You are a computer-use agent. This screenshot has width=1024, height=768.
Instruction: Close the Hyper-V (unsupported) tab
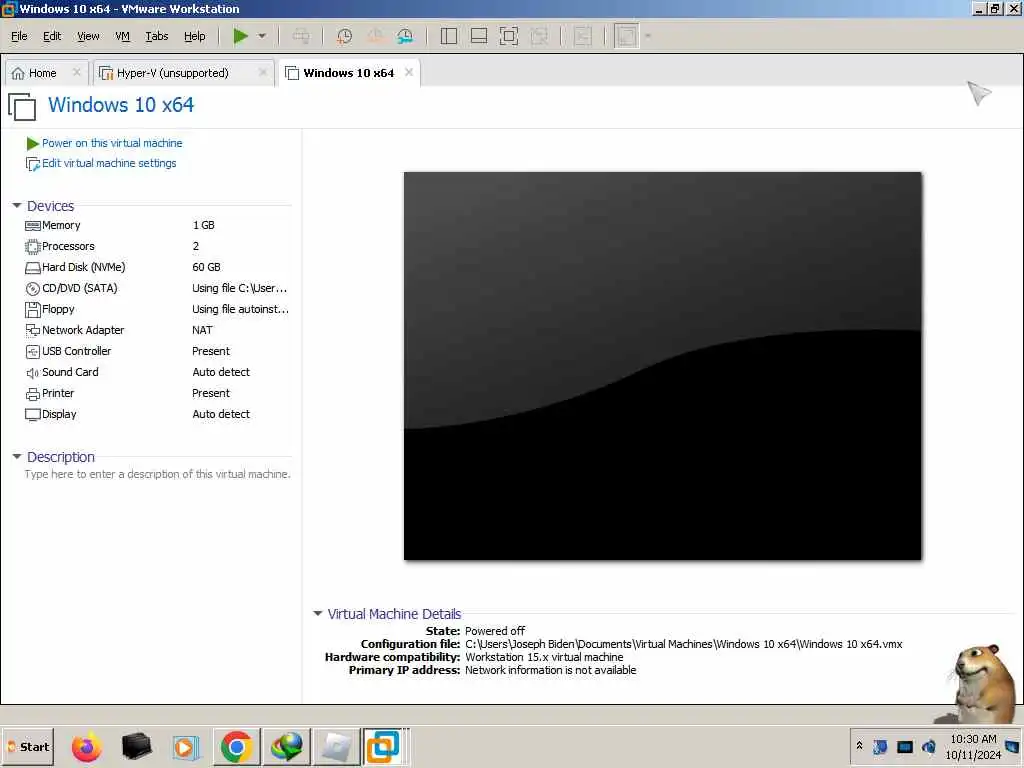point(263,72)
